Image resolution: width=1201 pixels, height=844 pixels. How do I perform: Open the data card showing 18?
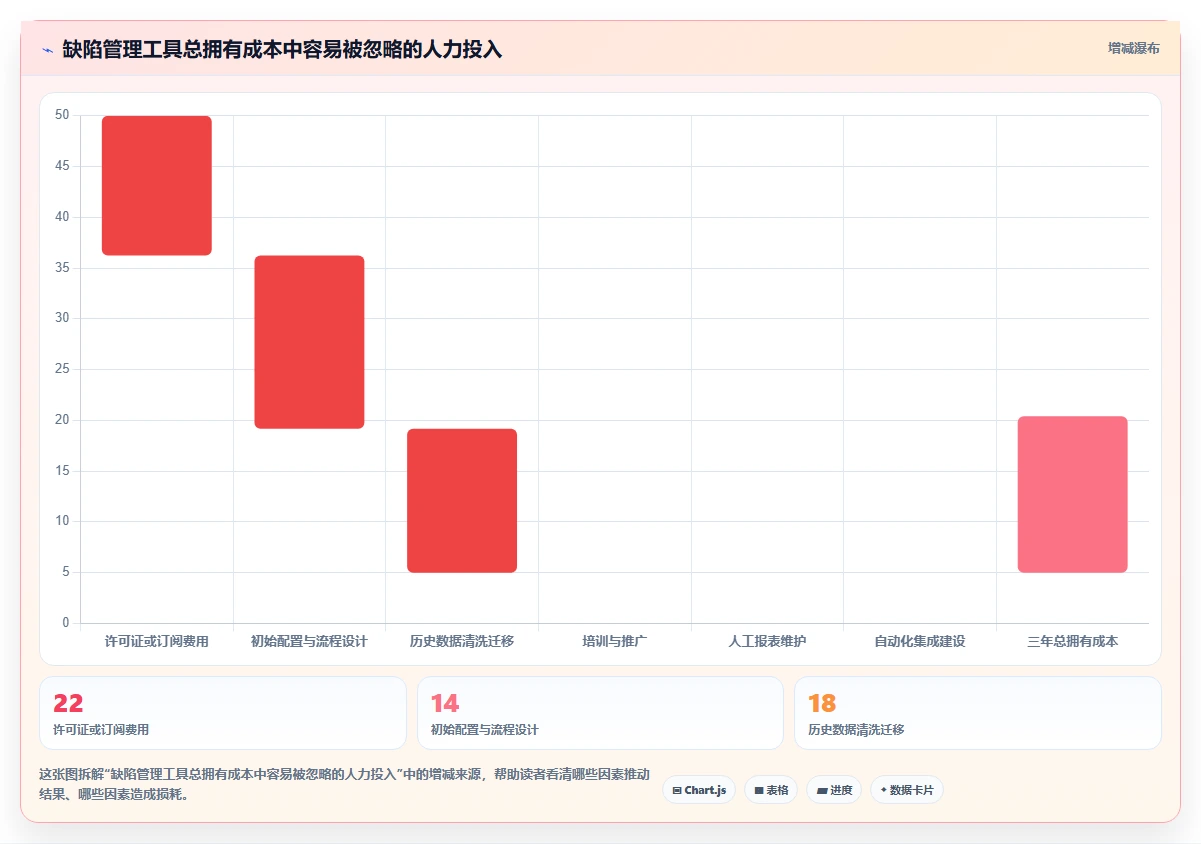pos(978,713)
